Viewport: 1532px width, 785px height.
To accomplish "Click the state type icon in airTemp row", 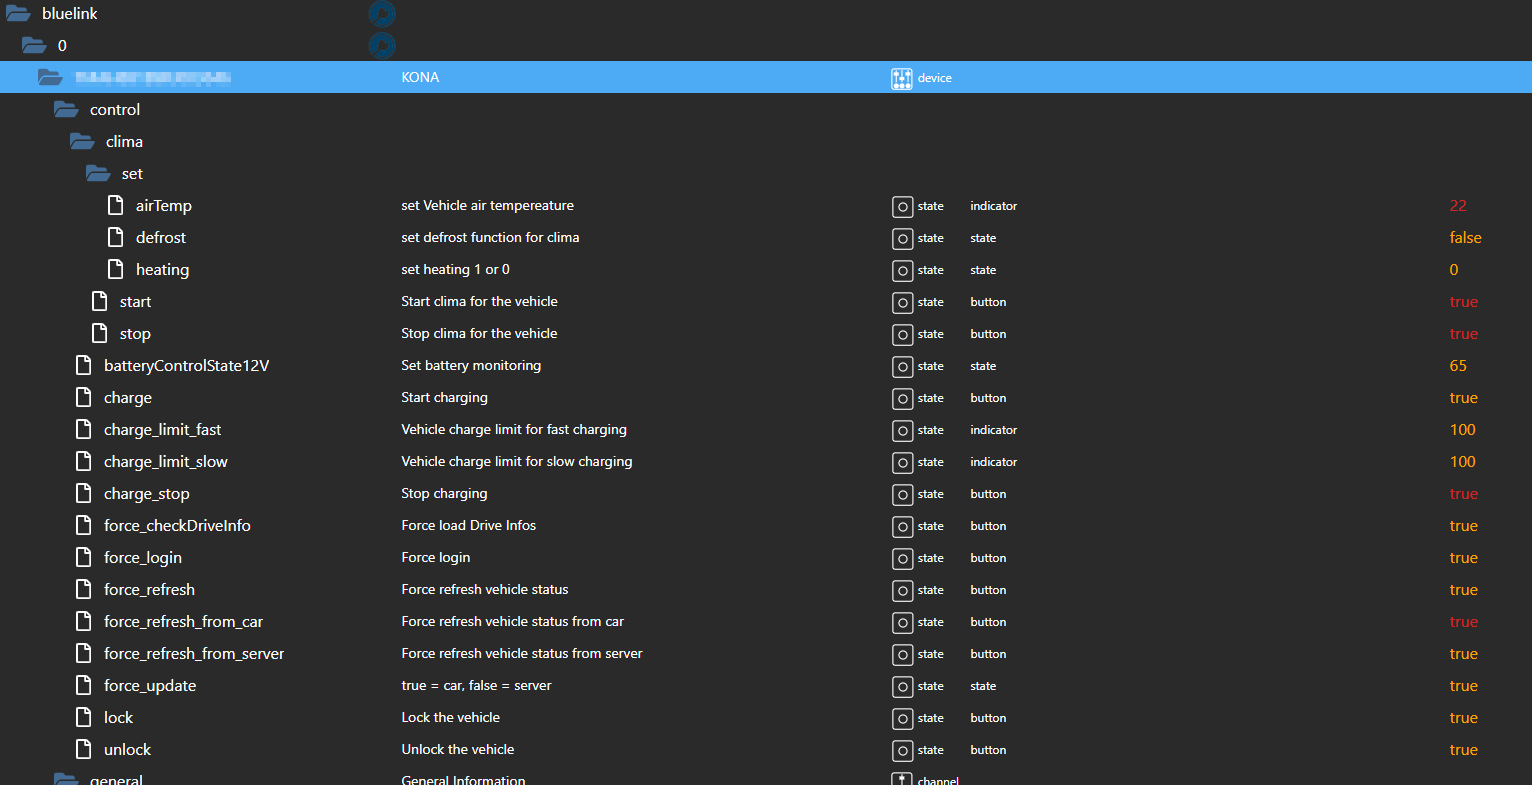I will coord(902,207).
